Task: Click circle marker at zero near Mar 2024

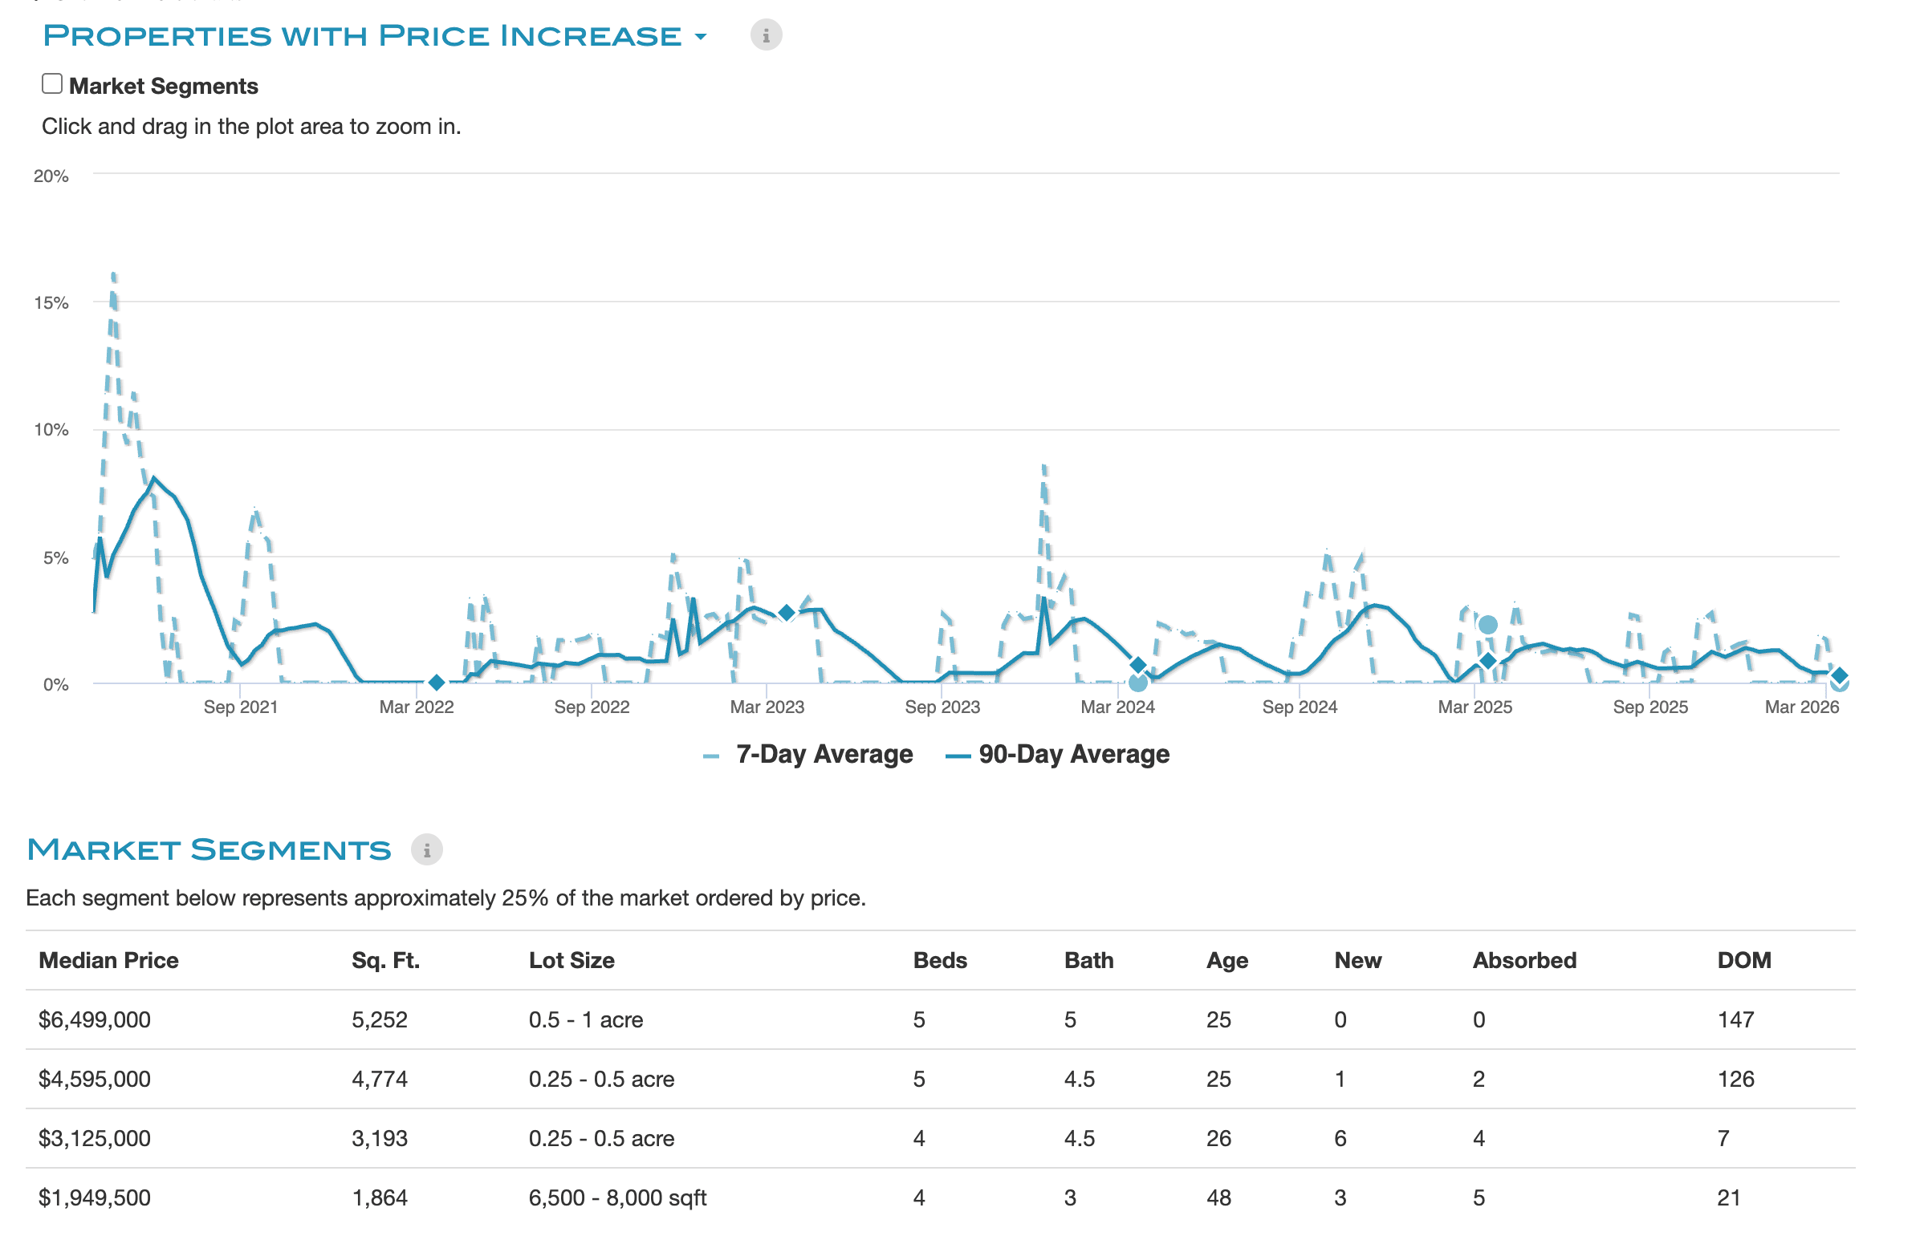Action: pyautogui.click(x=1138, y=683)
